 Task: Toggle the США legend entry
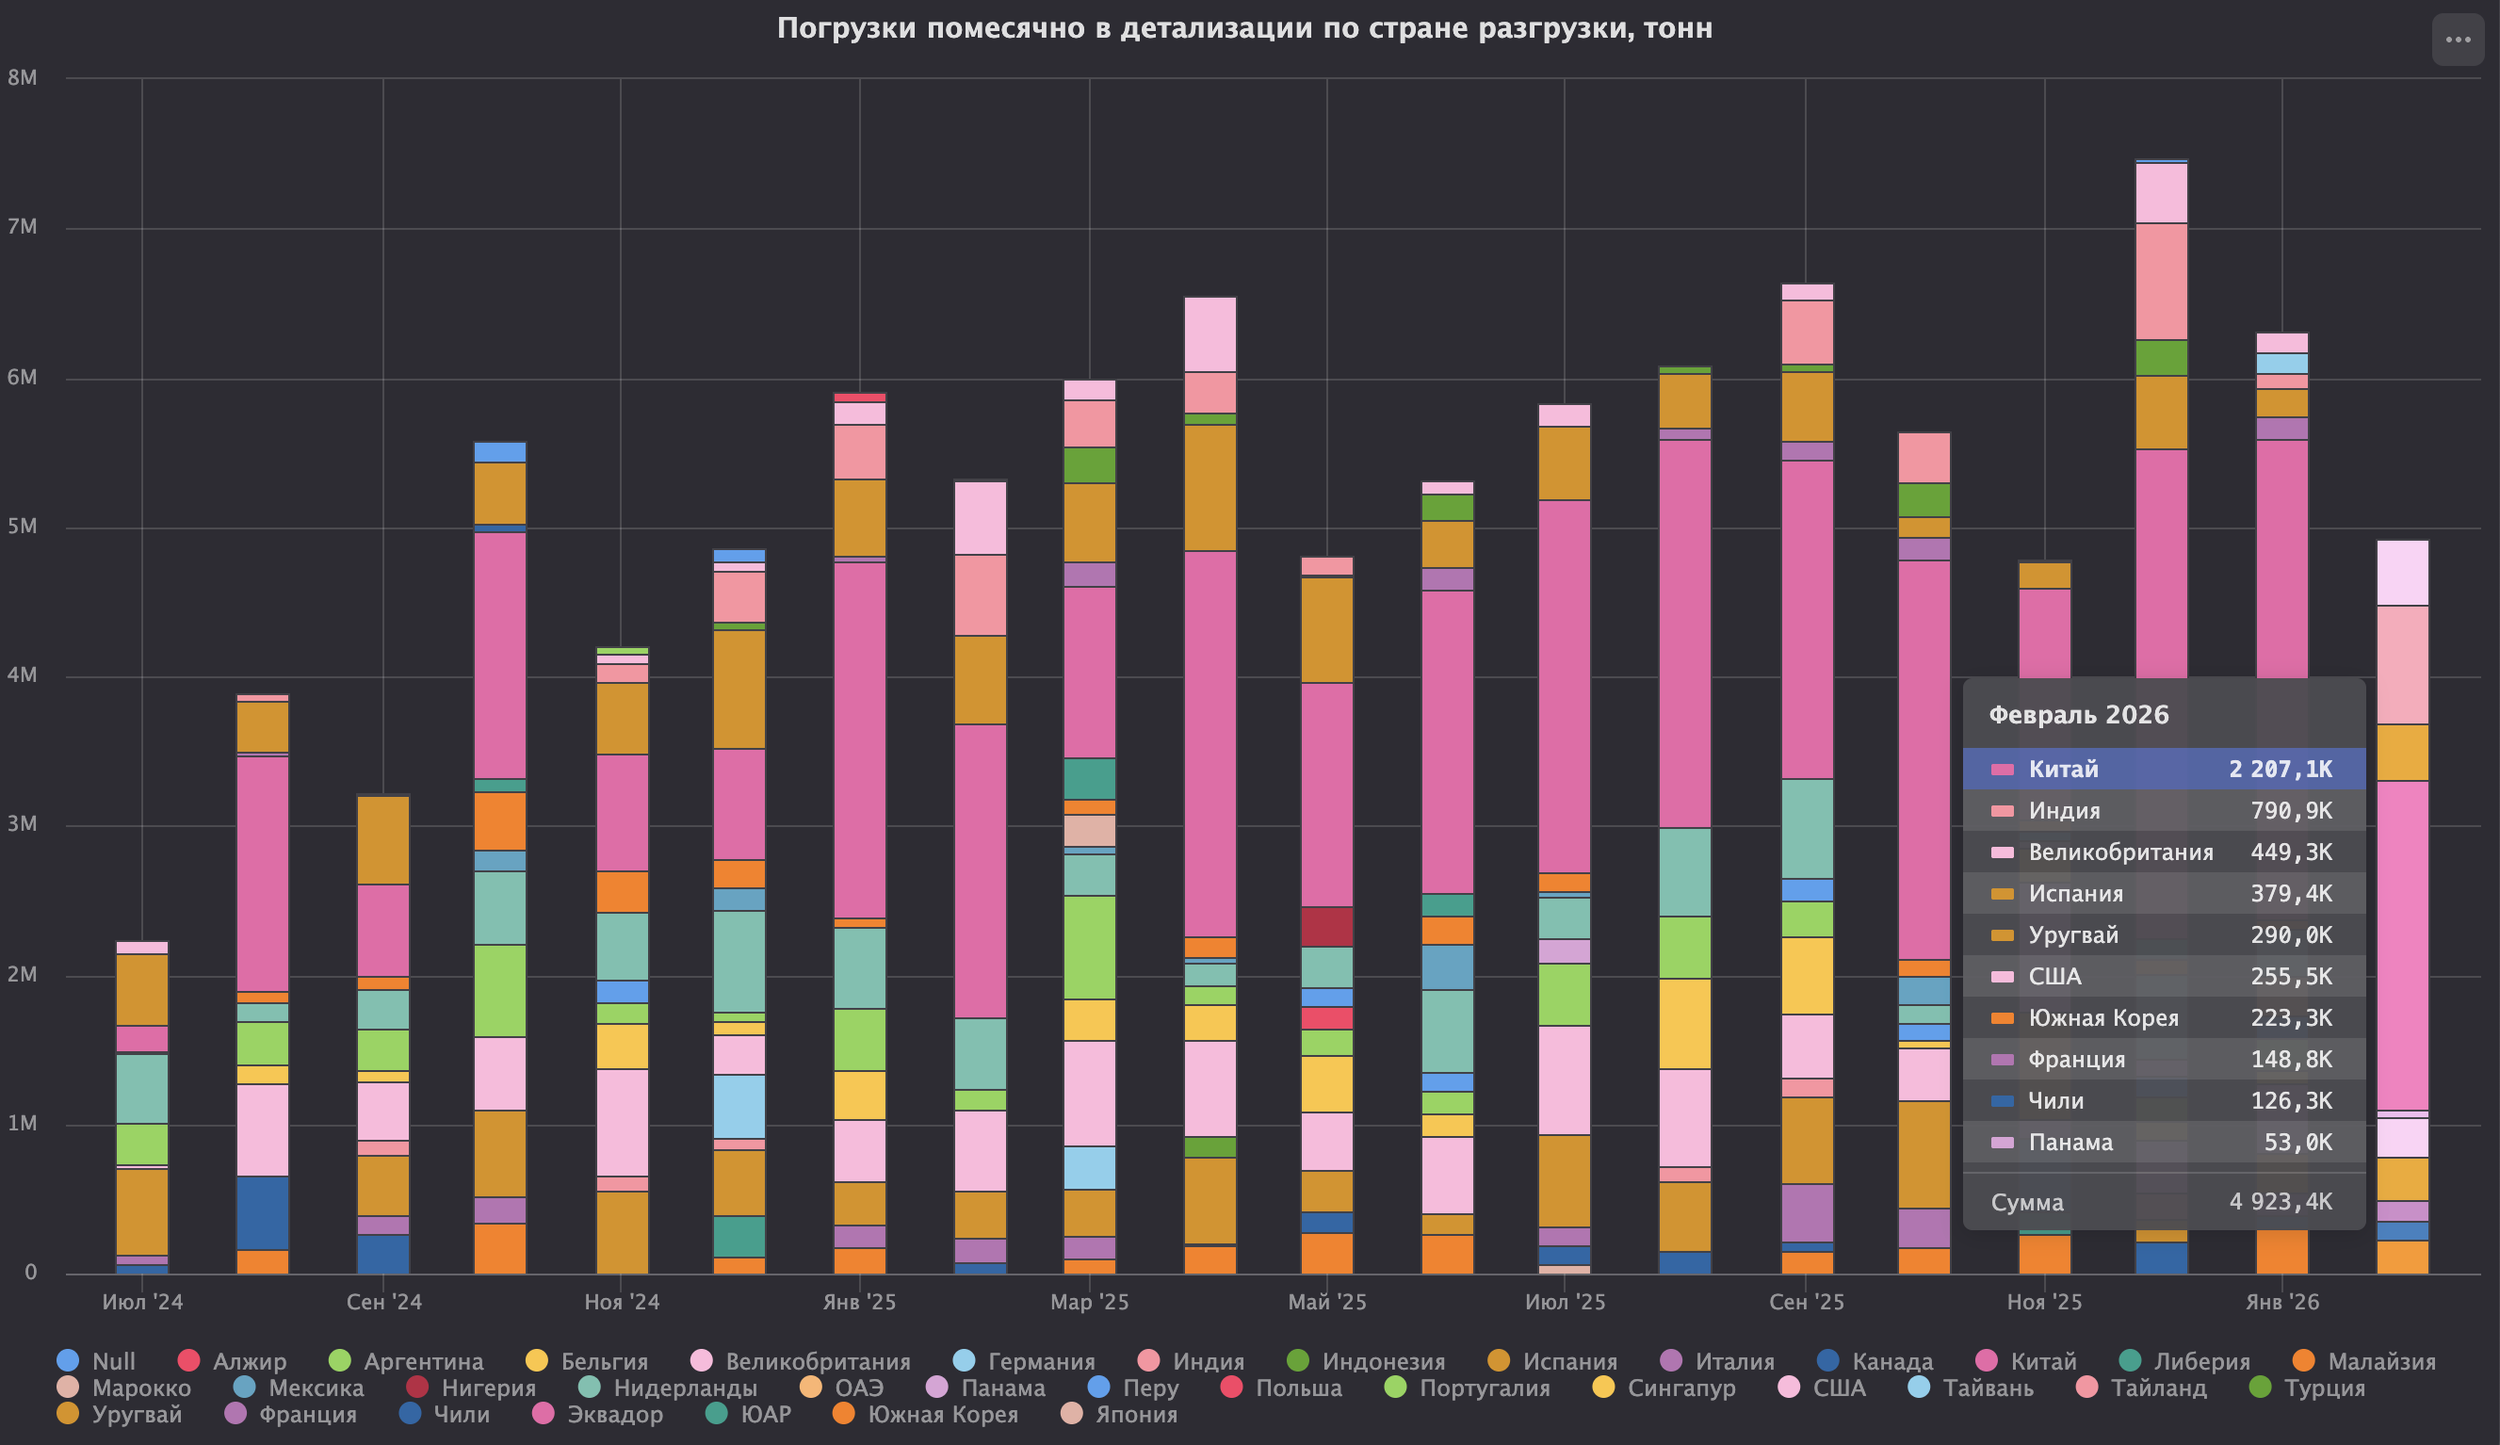(1838, 1388)
